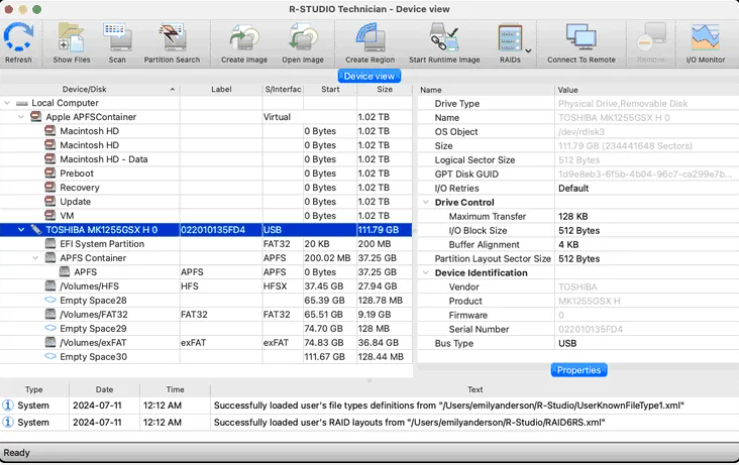Open the RAIDs dropdown arrow

pyautogui.click(x=529, y=51)
